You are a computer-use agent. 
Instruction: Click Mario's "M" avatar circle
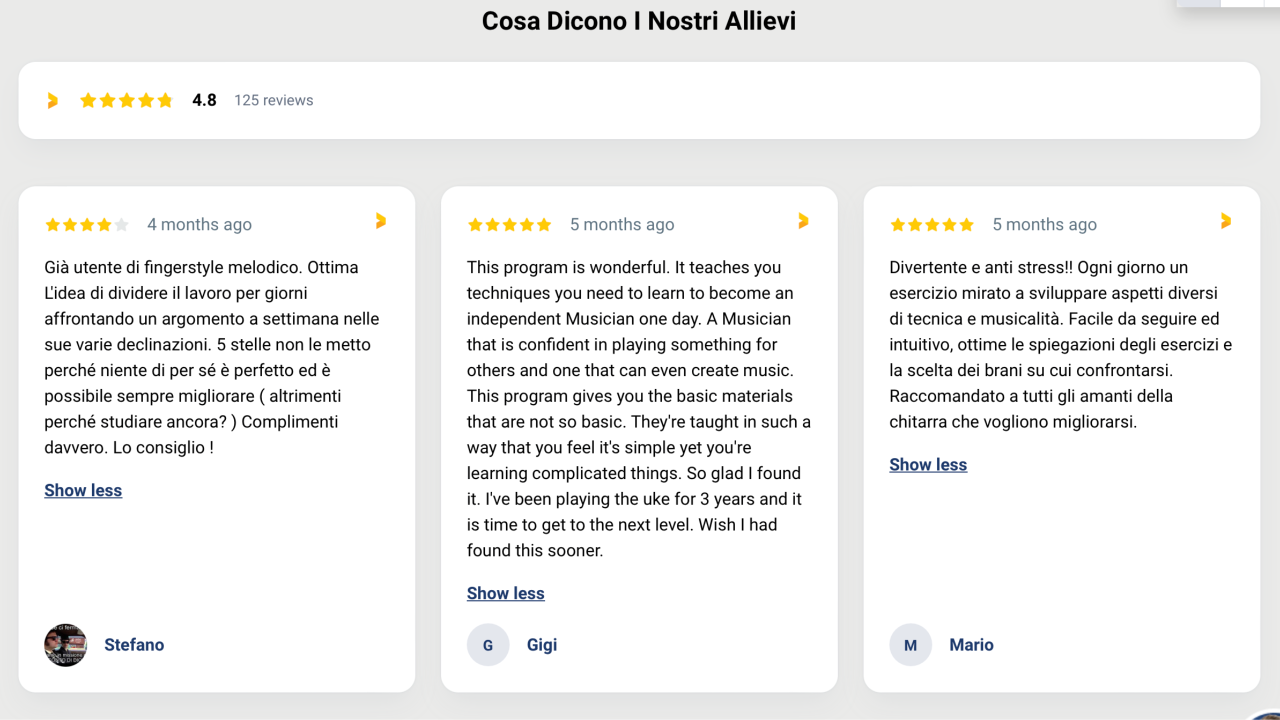(910, 645)
